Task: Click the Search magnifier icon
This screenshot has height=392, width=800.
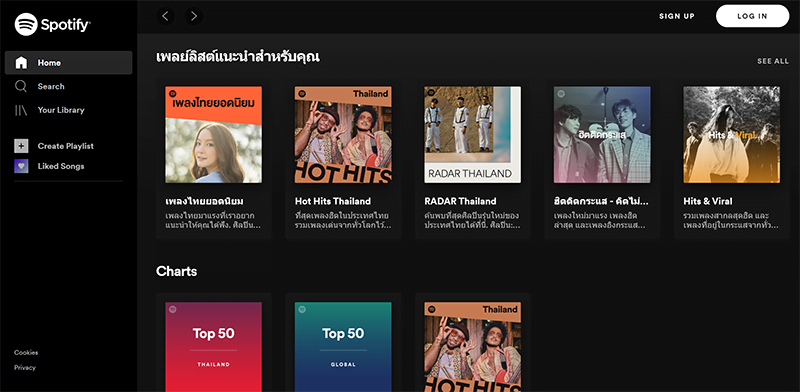Action: (x=21, y=86)
